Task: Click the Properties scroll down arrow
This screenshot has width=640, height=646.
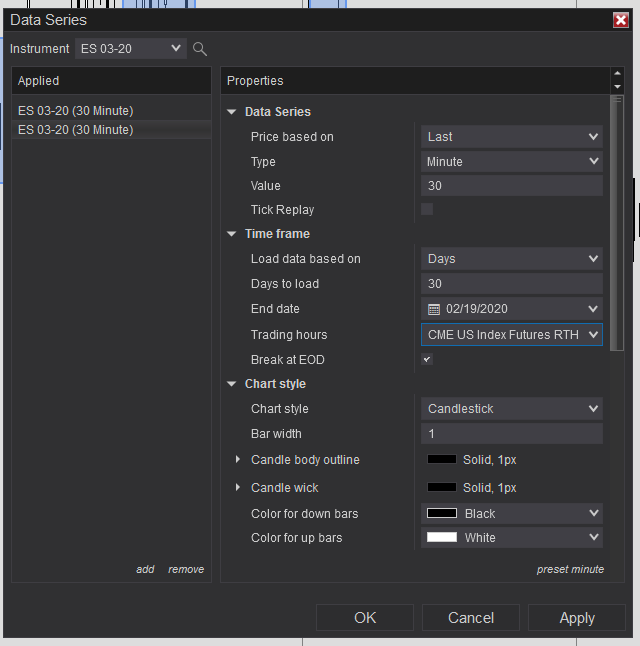Action: tap(617, 87)
